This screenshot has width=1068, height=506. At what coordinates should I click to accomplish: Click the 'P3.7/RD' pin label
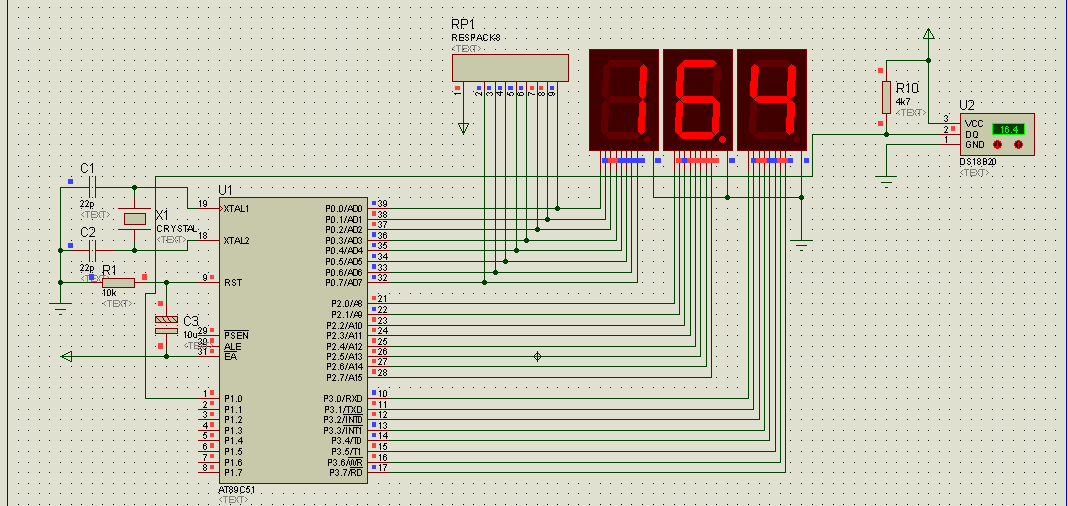pyautogui.click(x=346, y=473)
